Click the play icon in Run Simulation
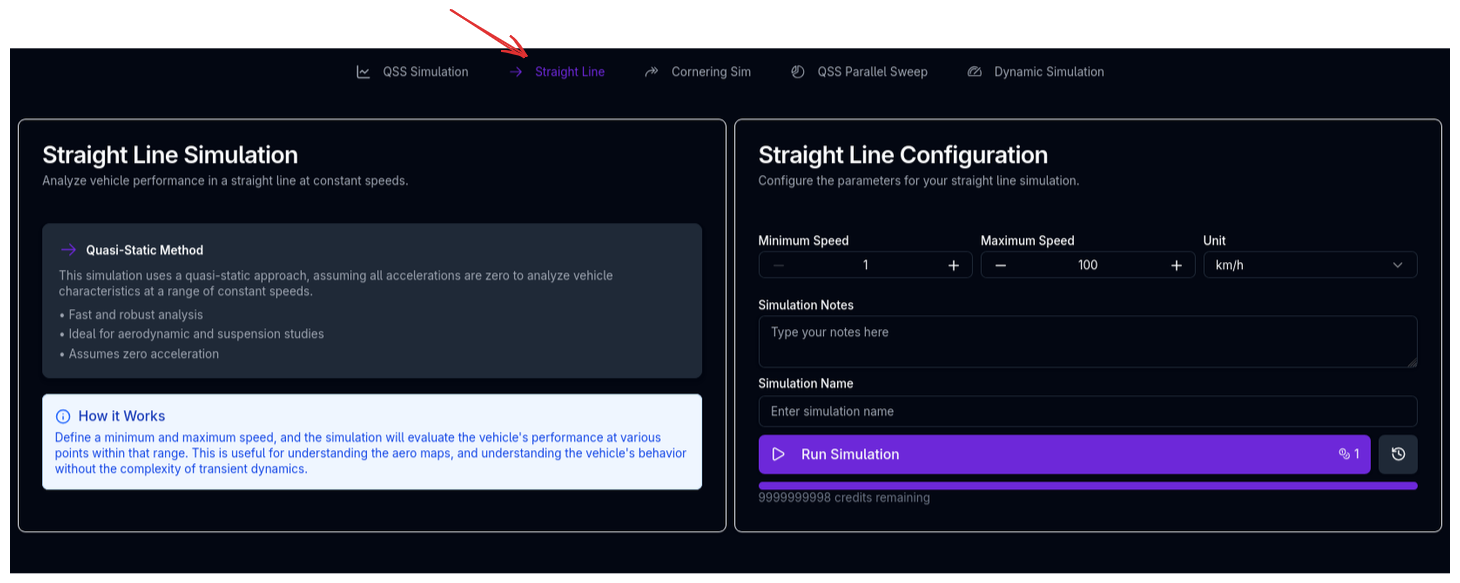1460x583 pixels. [x=779, y=454]
